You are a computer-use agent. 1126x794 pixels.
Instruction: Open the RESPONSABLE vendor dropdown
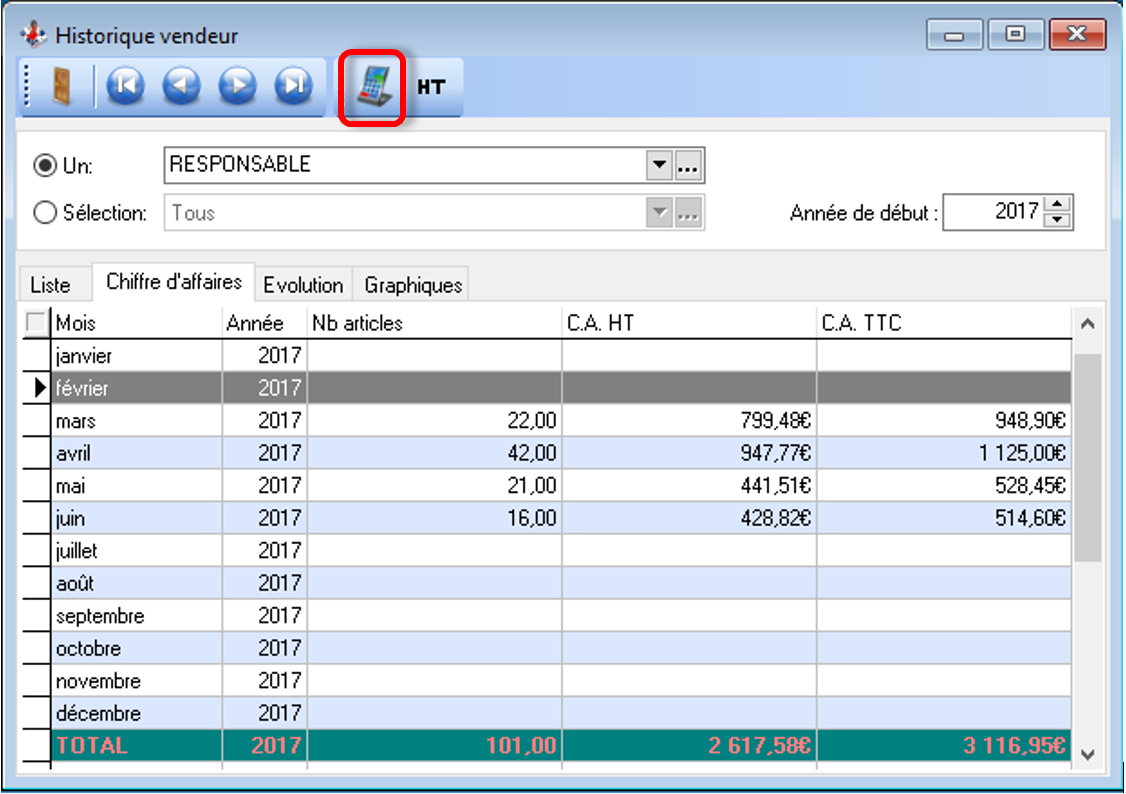[658, 166]
